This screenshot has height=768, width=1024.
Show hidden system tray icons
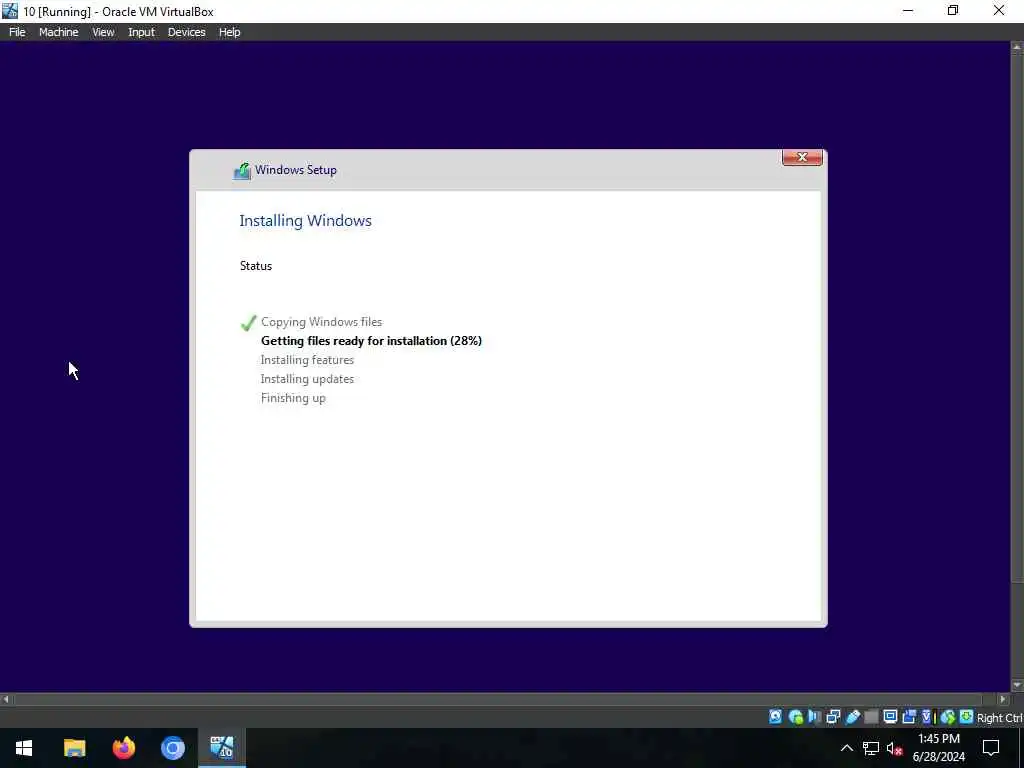pyautogui.click(x=846, y=748)
